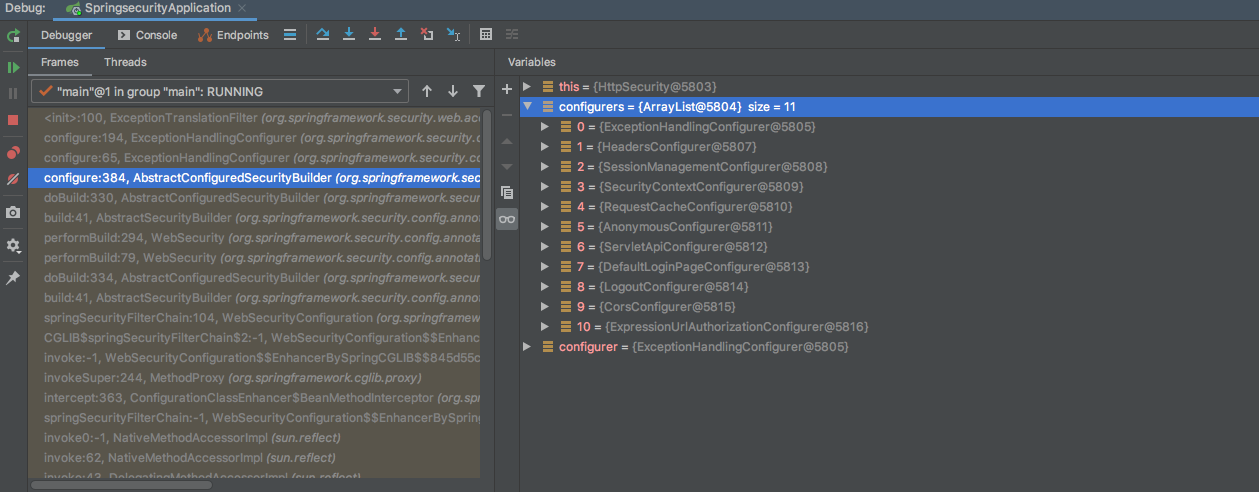Resume the program from the sidebar
Screen dimensions: 1259x492
[13, 67]
